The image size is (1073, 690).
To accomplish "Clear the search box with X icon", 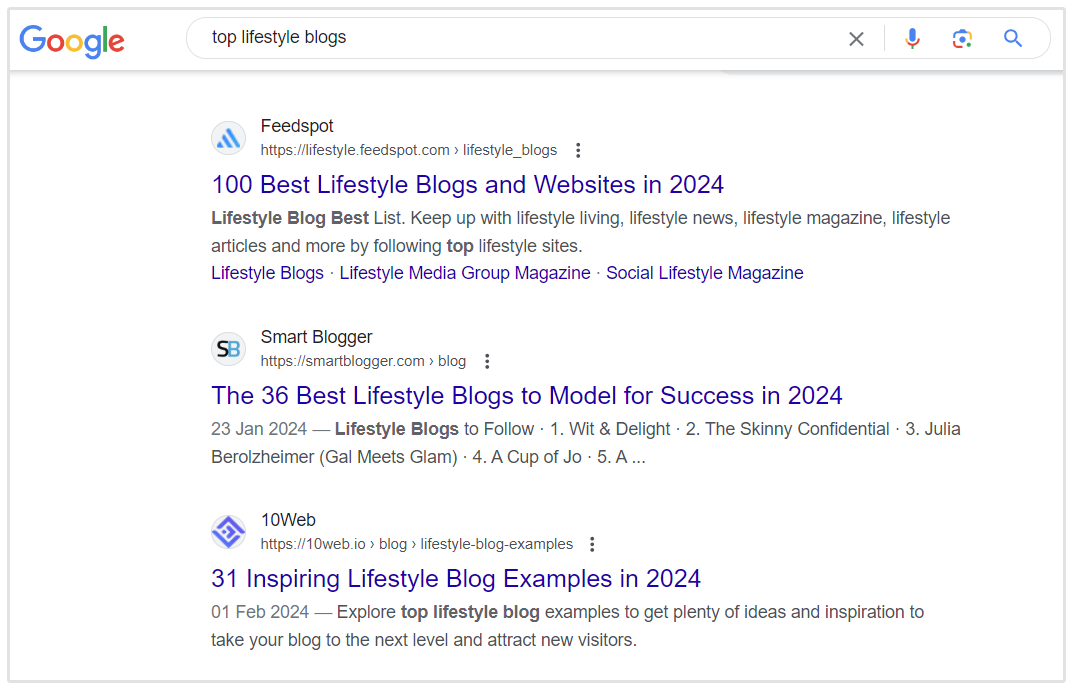I will coord(856,39).
